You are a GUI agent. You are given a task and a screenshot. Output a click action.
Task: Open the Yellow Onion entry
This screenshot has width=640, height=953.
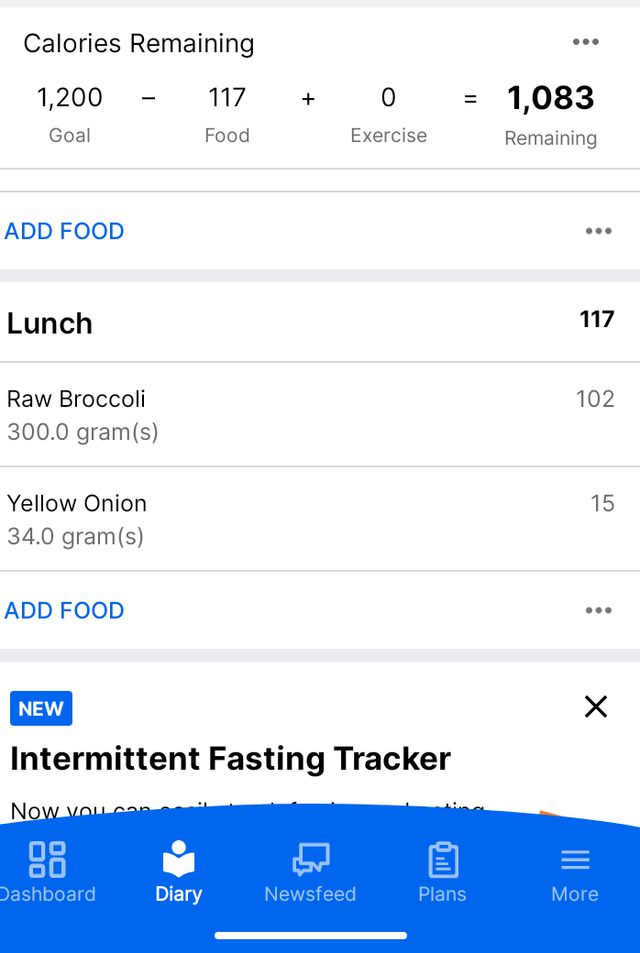pyautogui.click(x=320, y=519)
